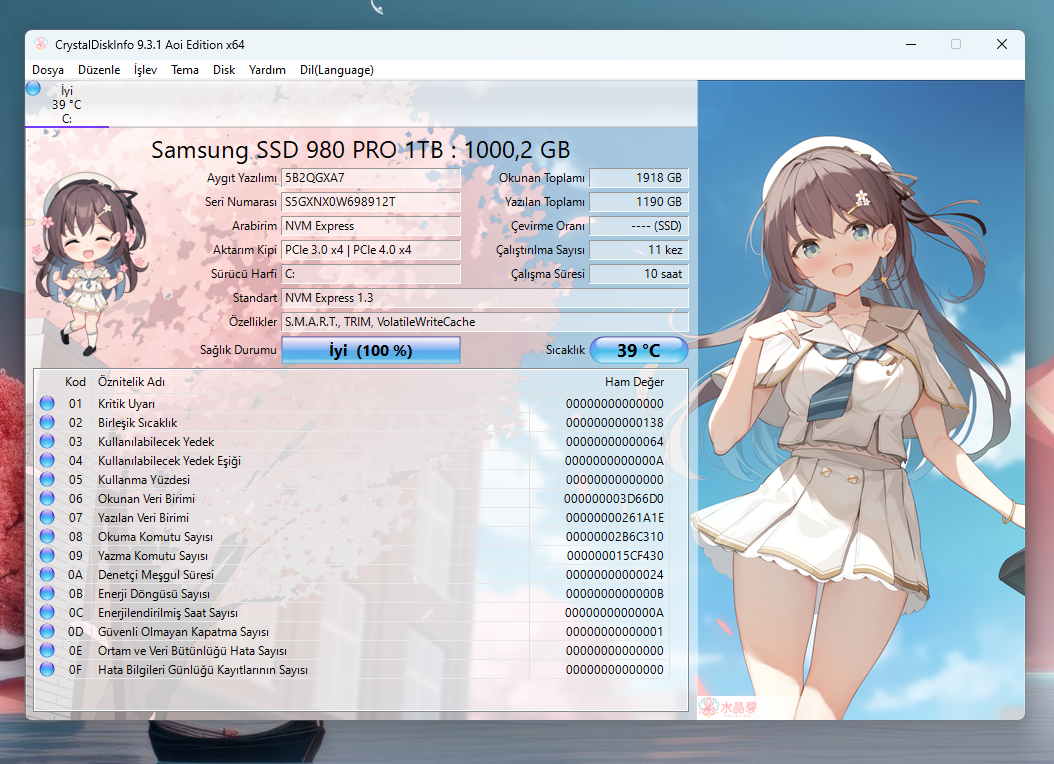Click the Aktarım Kipi field PCIe 3.0 x4
1054x764 pixels.
[x=371, y=250]
